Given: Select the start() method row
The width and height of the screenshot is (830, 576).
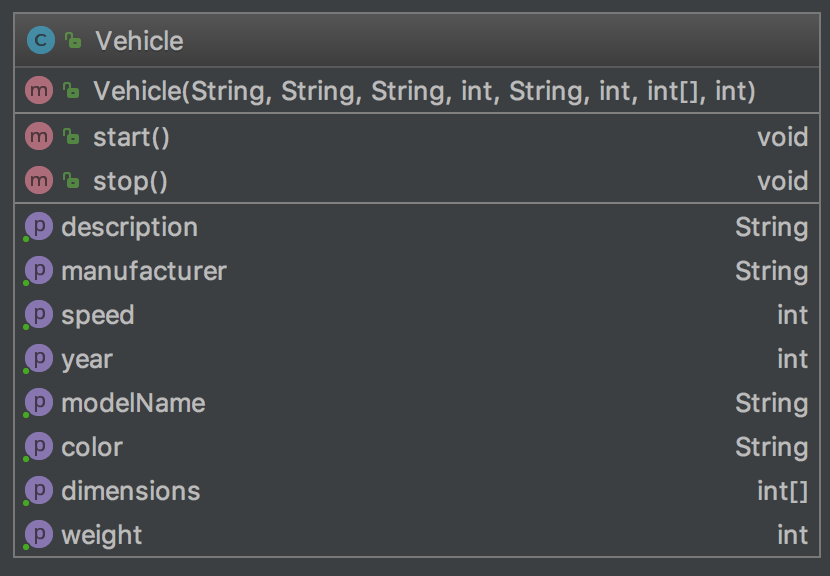Looking at the screenshot, I should 417,137.
